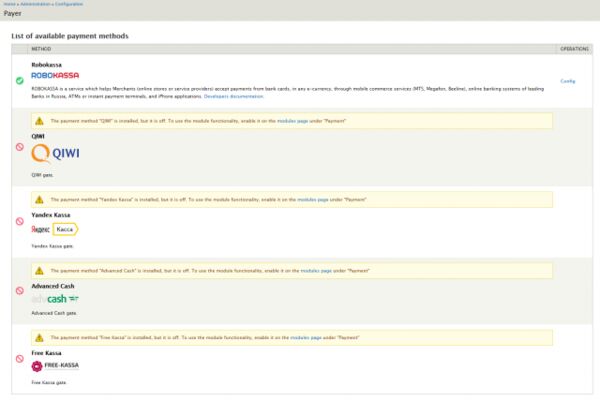Screen dimensions: 600x400
Task: Click the Payer page title
Action: tap(13, 13)
